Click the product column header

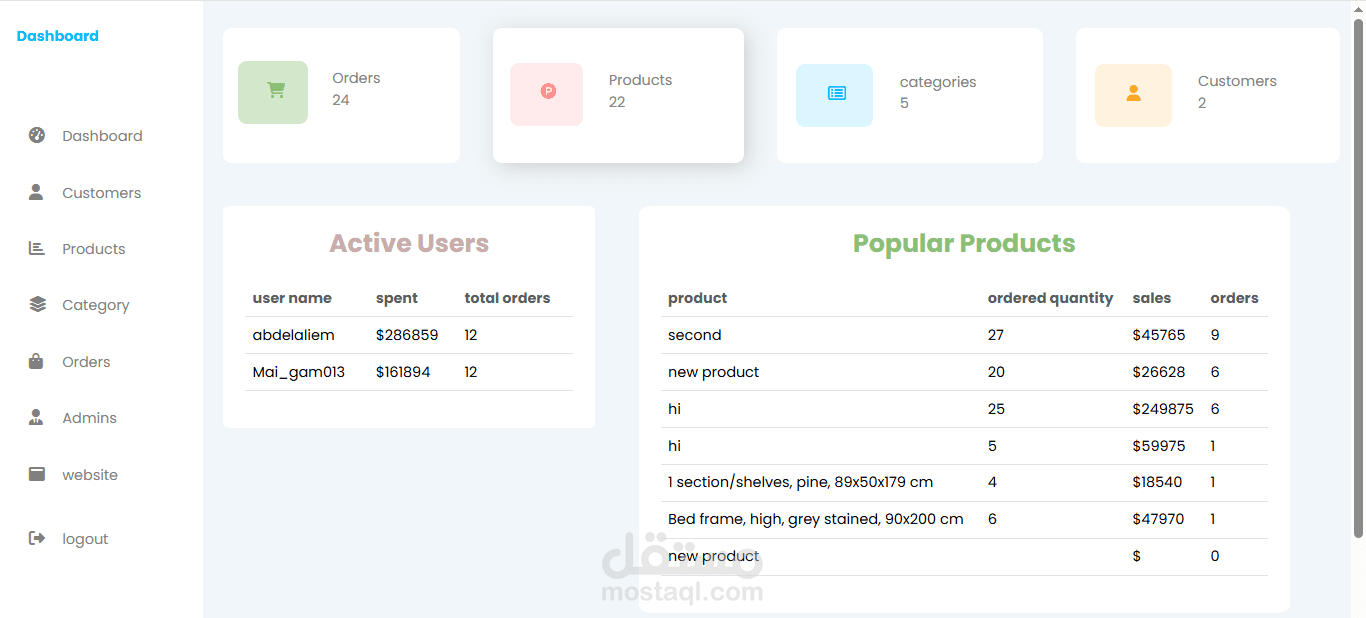697,298
